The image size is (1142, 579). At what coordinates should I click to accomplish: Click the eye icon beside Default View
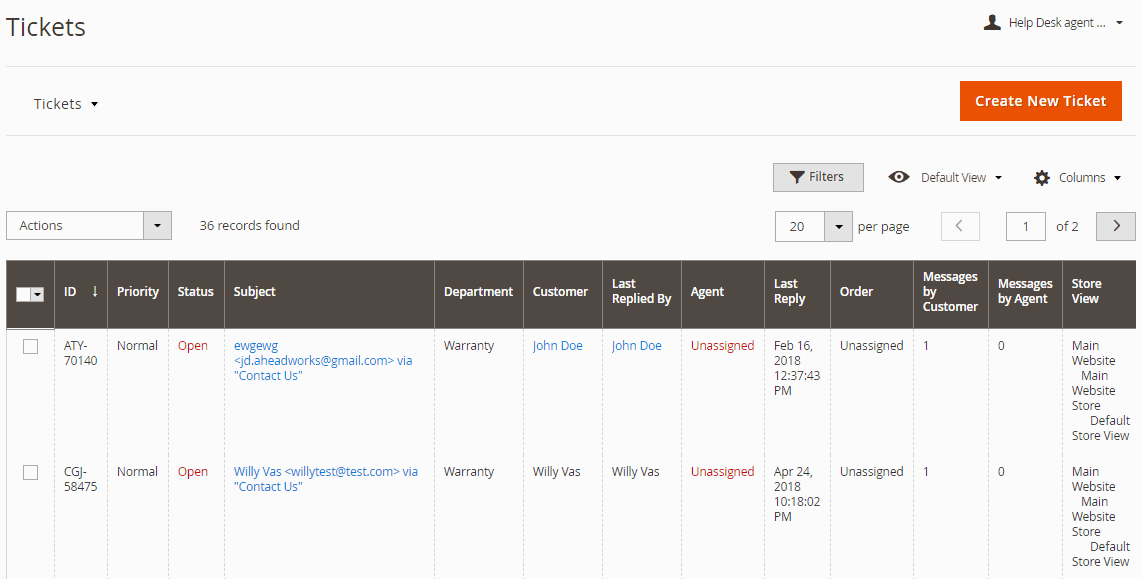click(899, 177)
